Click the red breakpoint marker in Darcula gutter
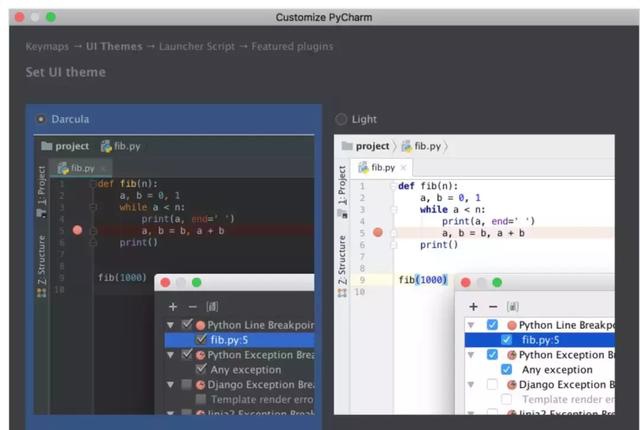Image resolution: width=640 pixels, height=430 pixels. 78,231
